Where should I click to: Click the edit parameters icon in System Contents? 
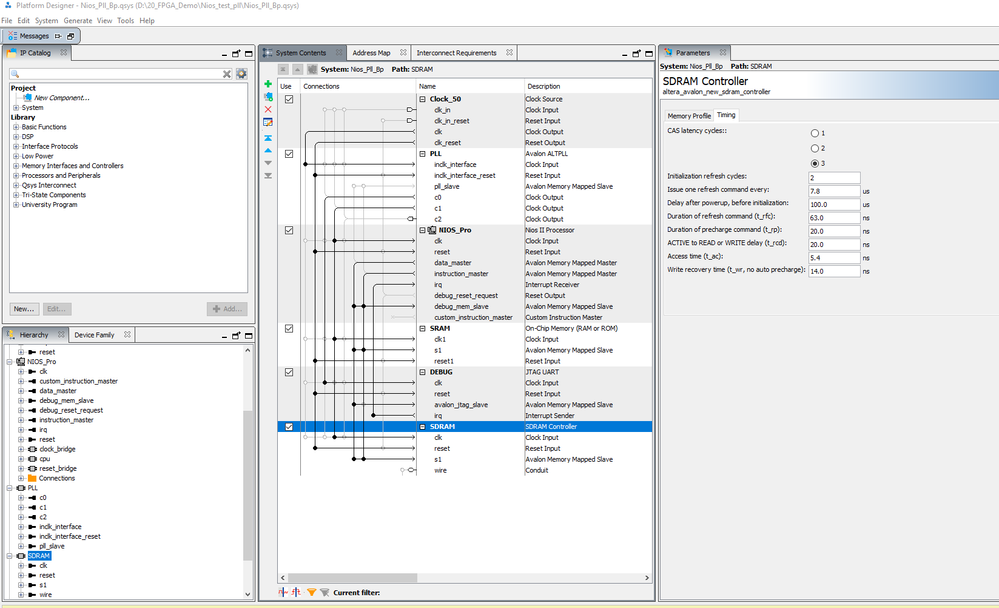(x=268, y=122)
